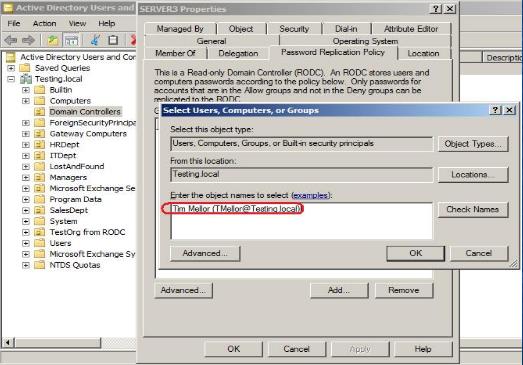This screenshot has height=365, width=523.
Task: Click Advanced in the Select Users dialog
Action: coord(205,253)
